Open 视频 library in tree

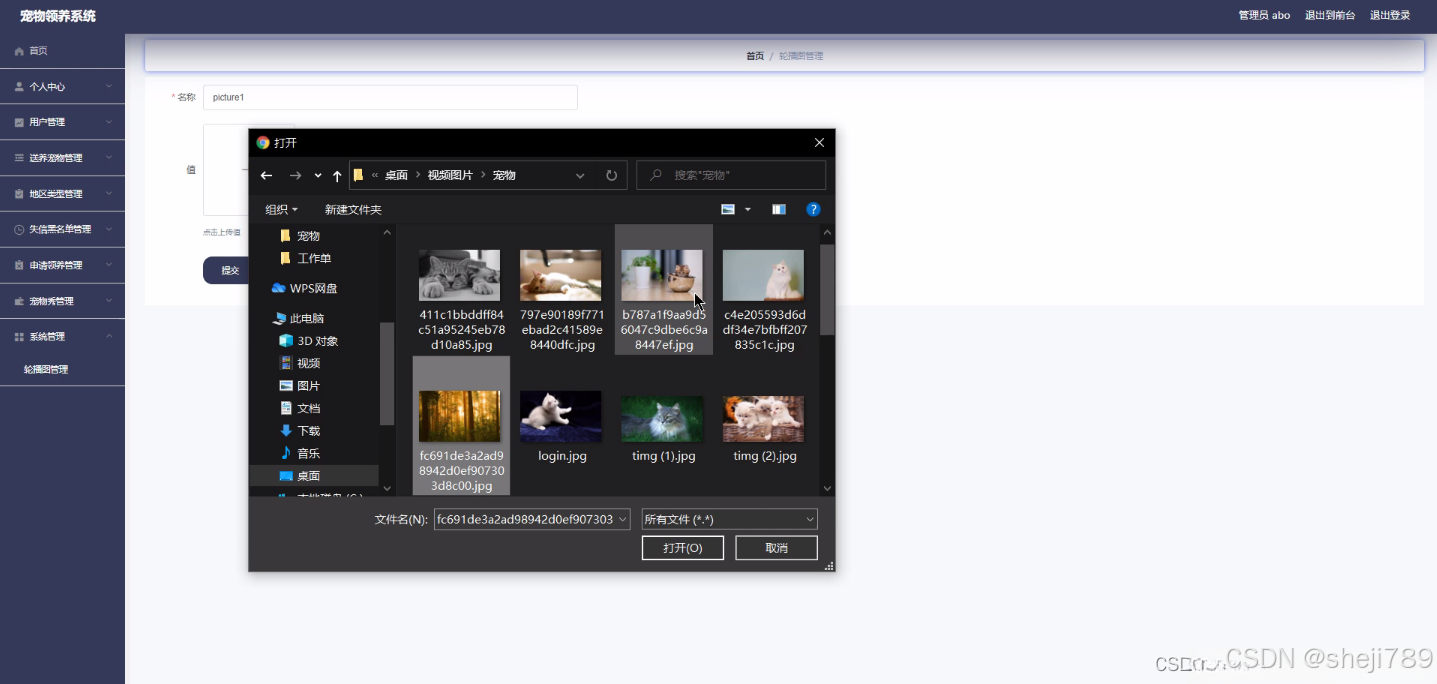pos(300,363)
